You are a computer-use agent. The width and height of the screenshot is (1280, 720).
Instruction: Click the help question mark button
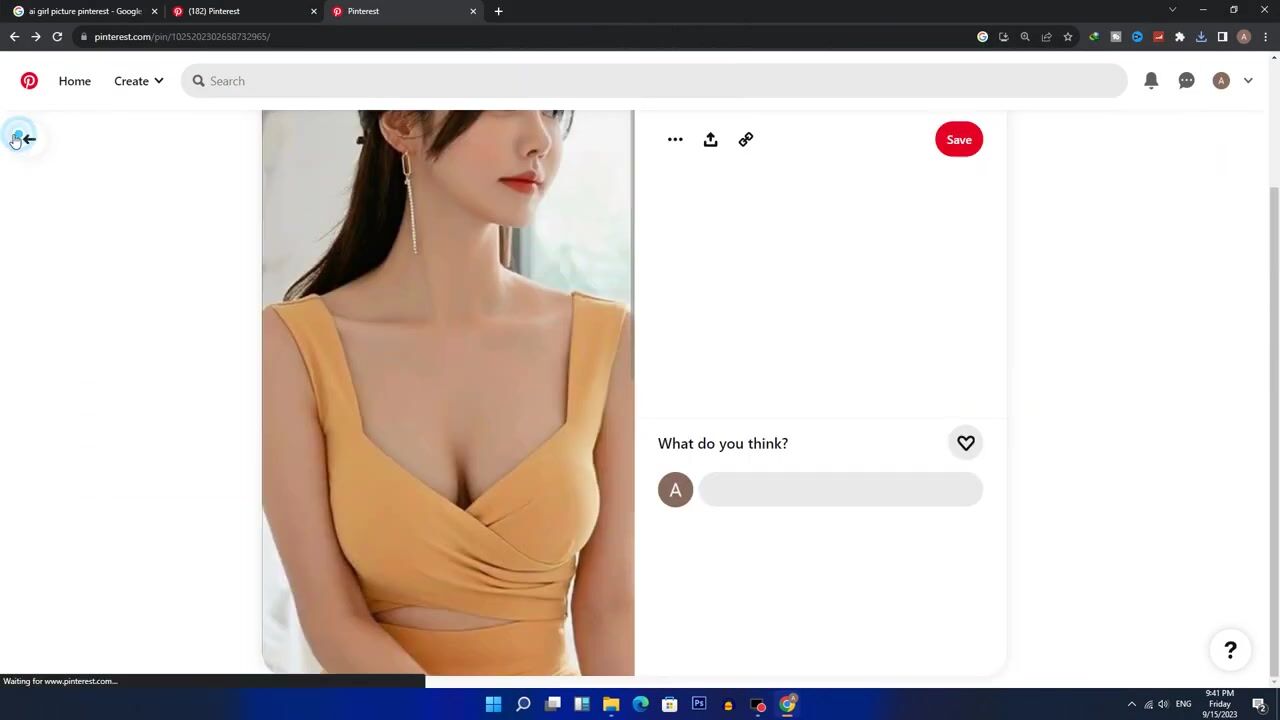click(x=1230, y=650)
